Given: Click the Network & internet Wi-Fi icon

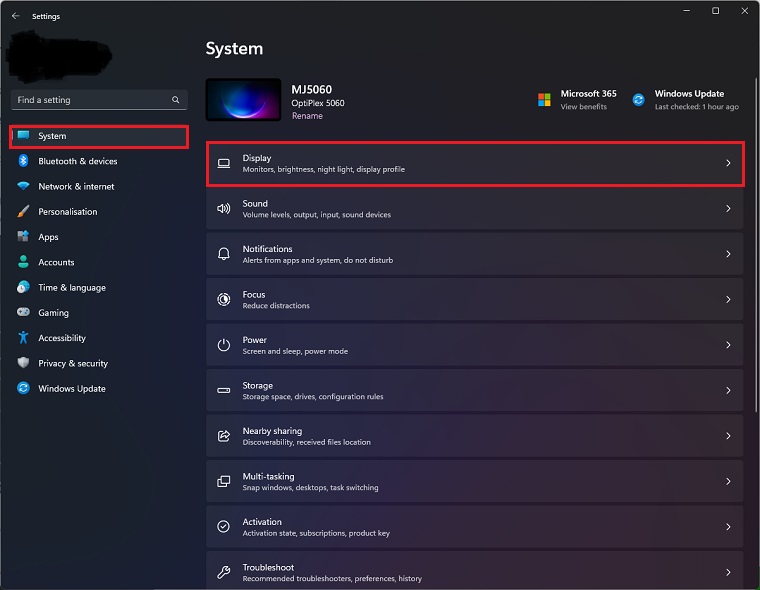Looking at the screenshot, I should pos(23,187).
